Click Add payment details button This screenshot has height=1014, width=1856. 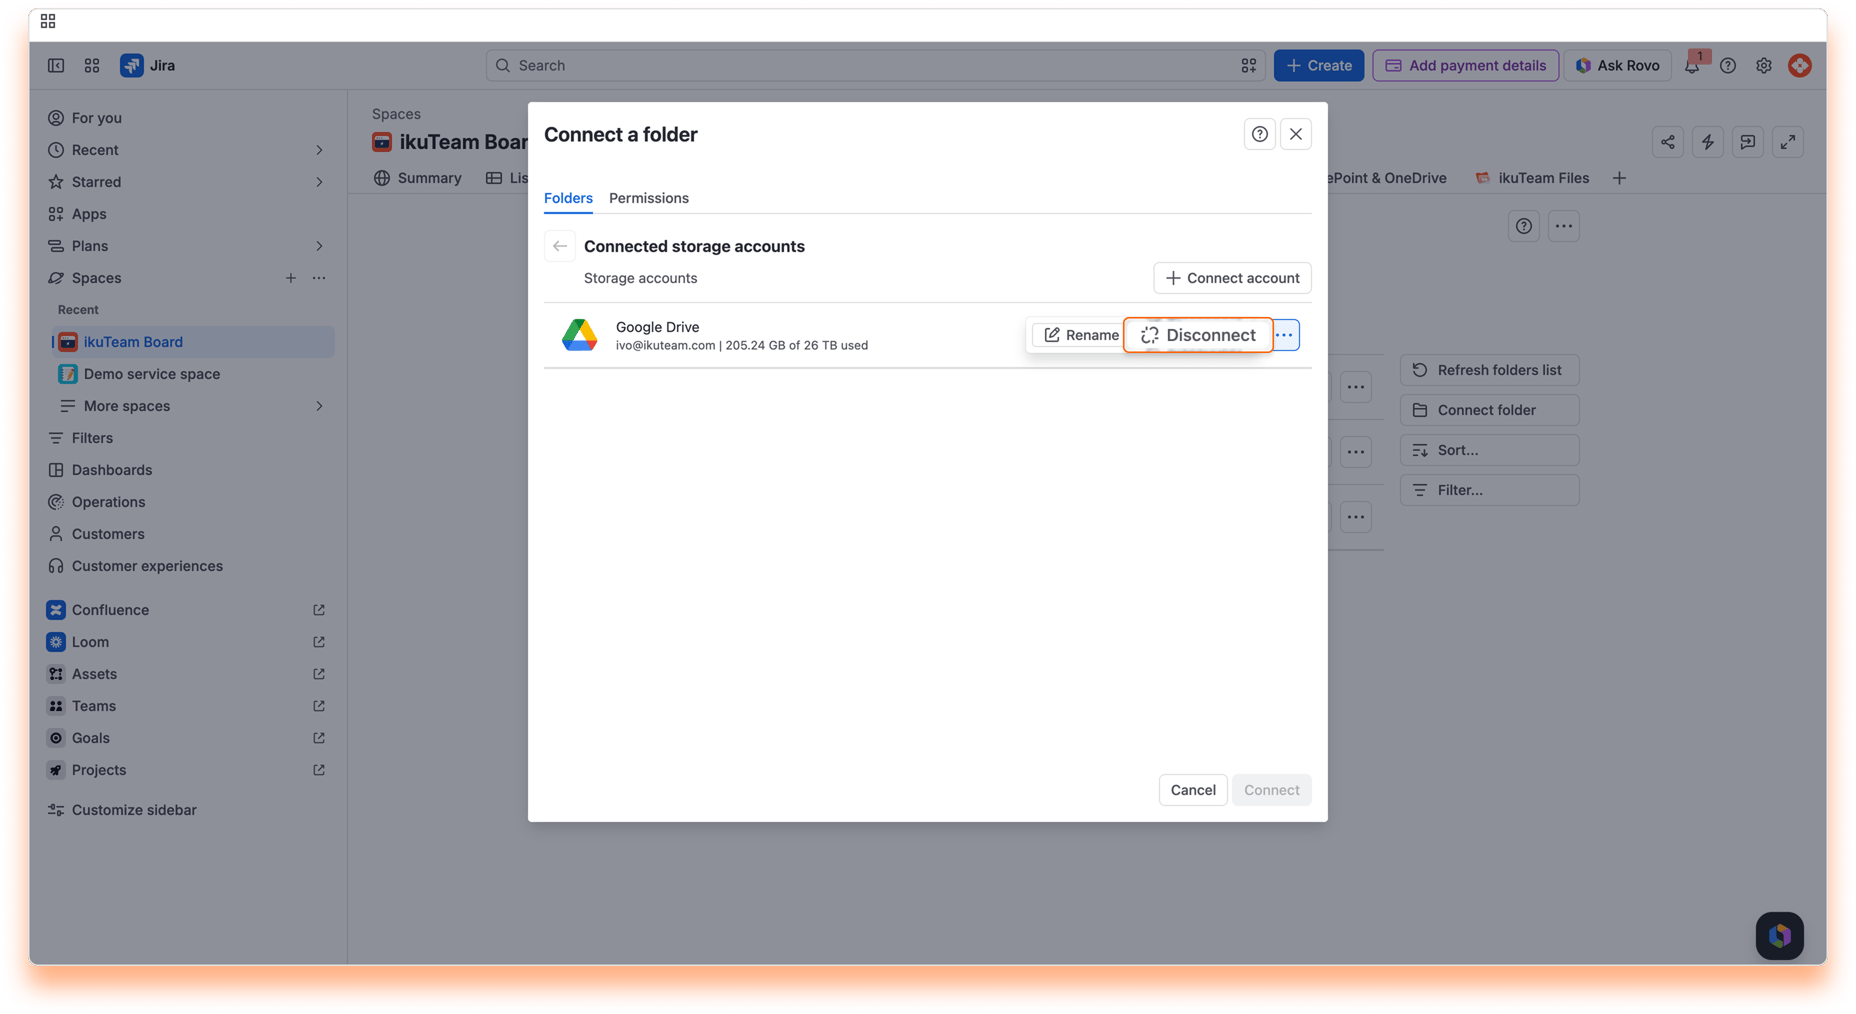(1465, 65)
